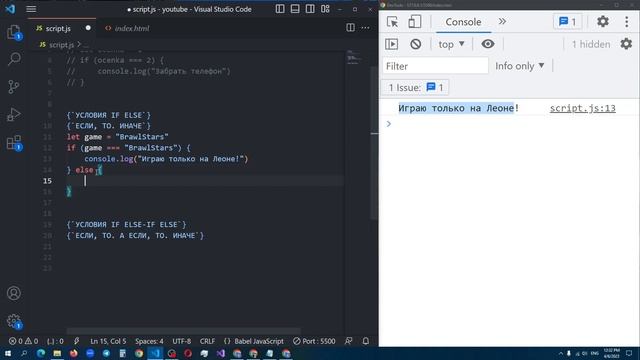Show more DevTools tabs chevron
Image resolution: width=640 pixels, height=360 pixels.
pyautogui.click(x=502, y=22)
